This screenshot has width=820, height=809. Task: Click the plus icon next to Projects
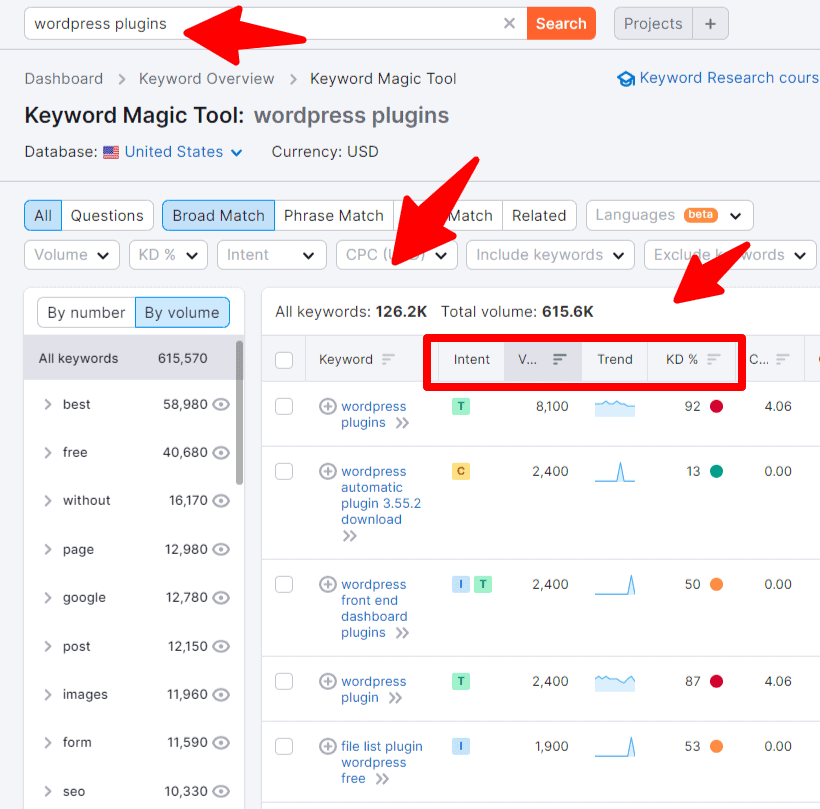pyautogui.click(x=709, y=23)
